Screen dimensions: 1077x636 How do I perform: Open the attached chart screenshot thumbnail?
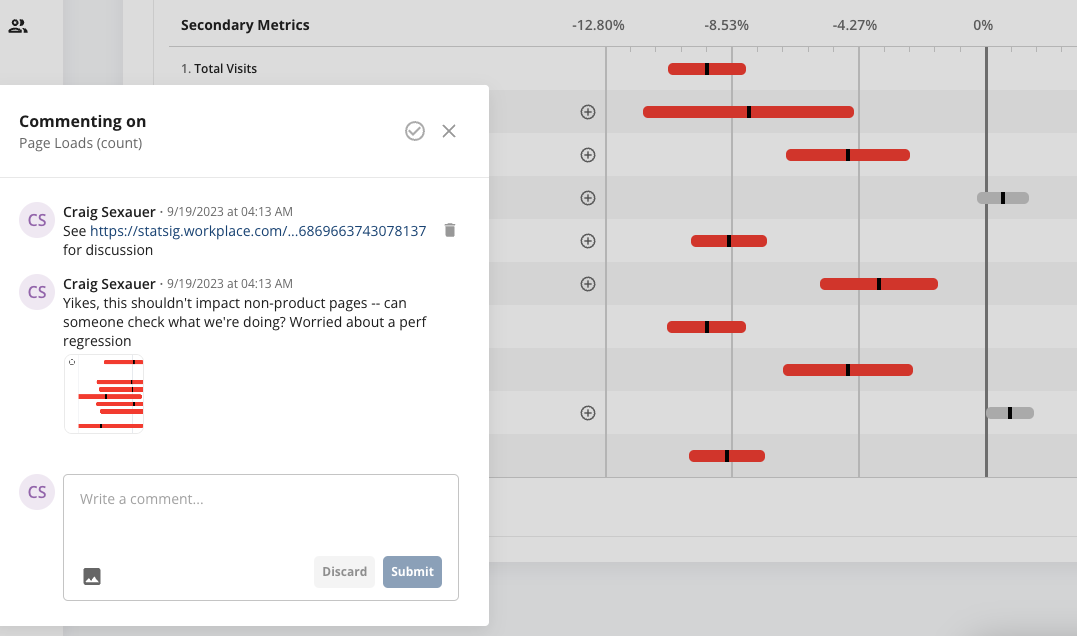[x=104, y=393]
